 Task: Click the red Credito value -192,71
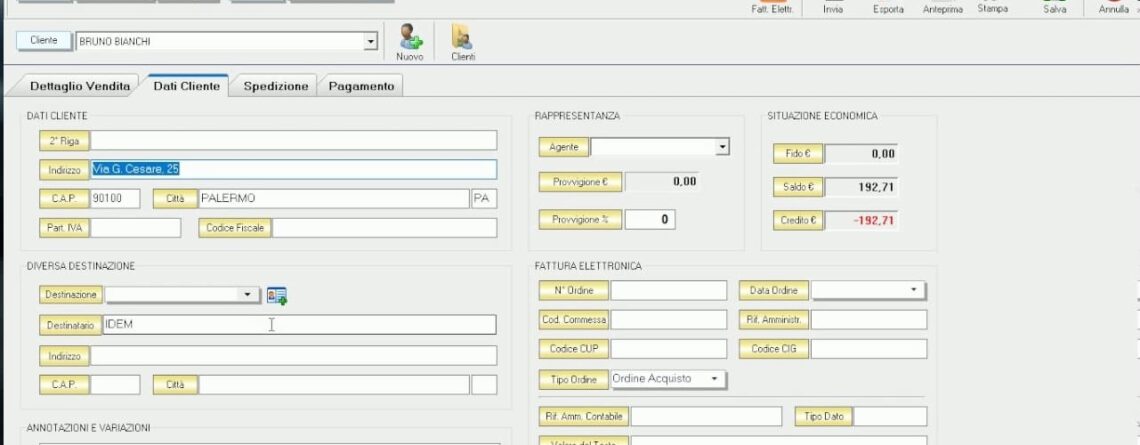(862, 220)
